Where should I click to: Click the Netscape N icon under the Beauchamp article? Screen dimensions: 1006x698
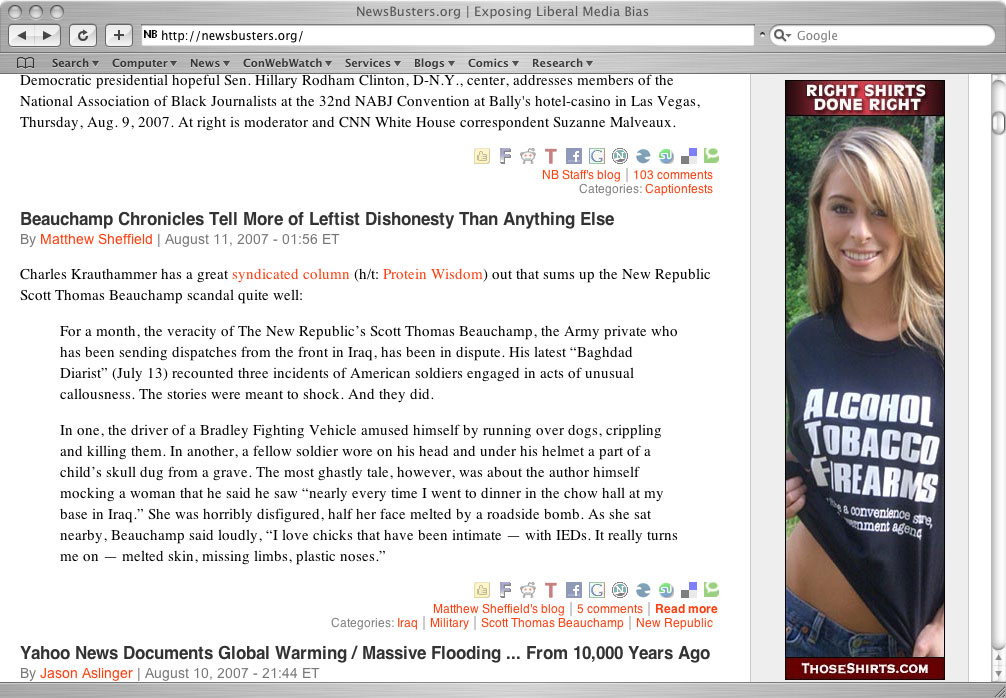[620, 590]
